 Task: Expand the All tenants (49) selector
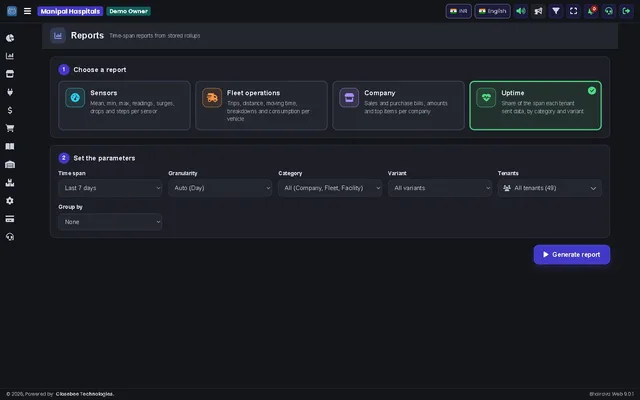pyautogui.click(x=550, y=188)
